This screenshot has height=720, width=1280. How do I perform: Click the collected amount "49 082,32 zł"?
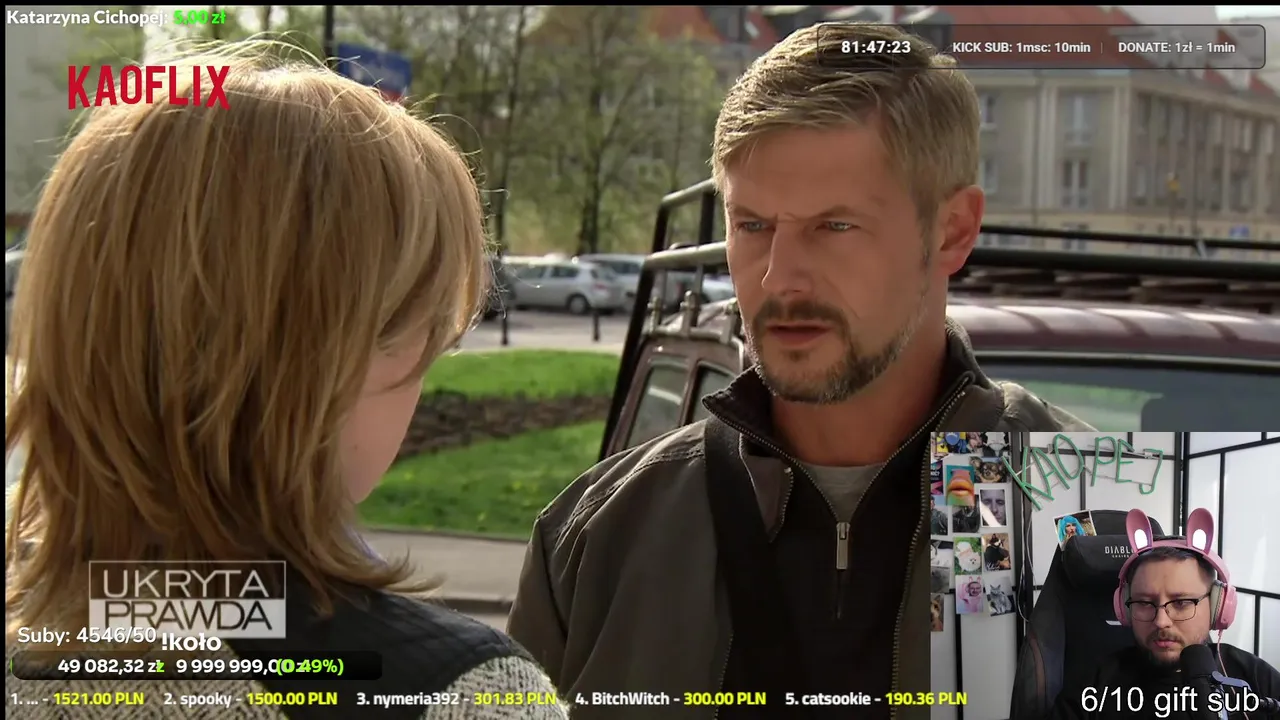110,666
